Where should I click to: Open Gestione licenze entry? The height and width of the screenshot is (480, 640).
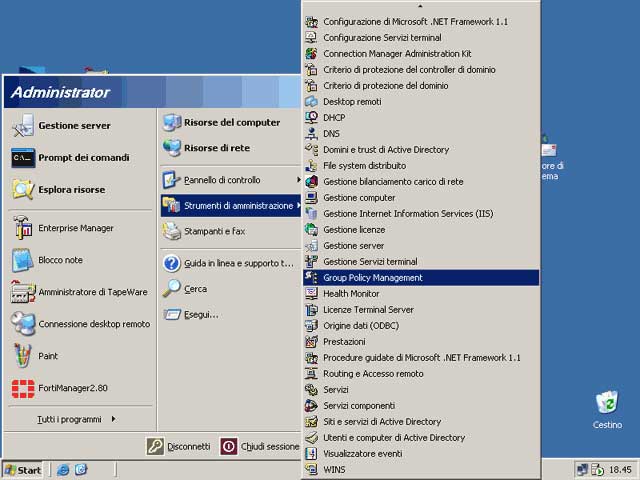(x=421, y=229)
